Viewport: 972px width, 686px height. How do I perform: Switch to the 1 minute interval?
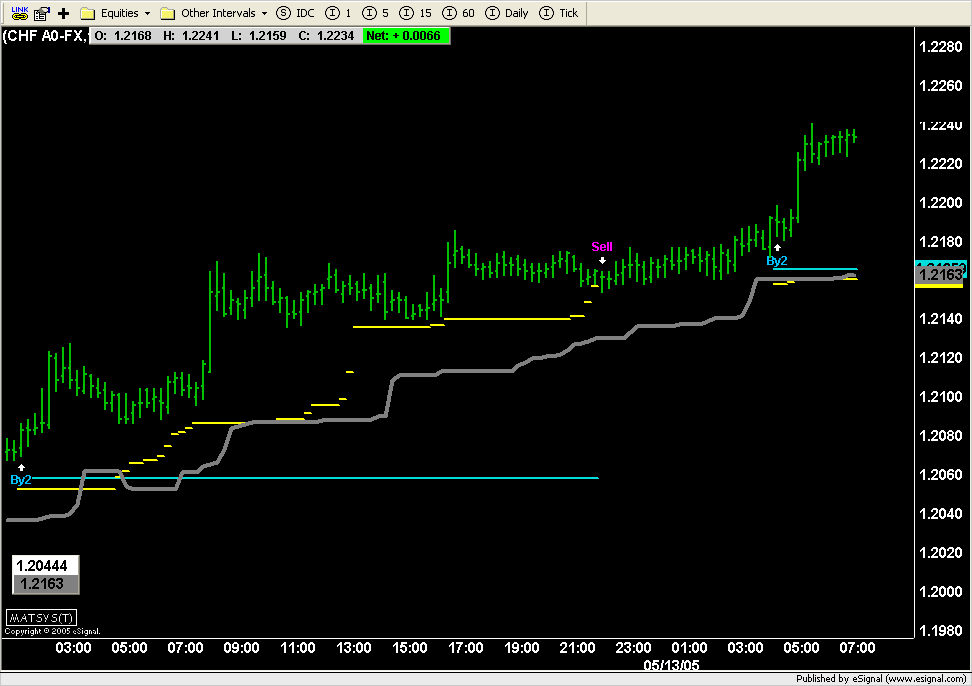(338, 13)
